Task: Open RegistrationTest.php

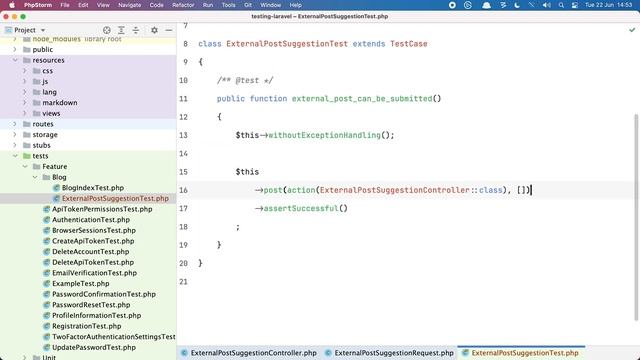Action: [x=87, y=326]
